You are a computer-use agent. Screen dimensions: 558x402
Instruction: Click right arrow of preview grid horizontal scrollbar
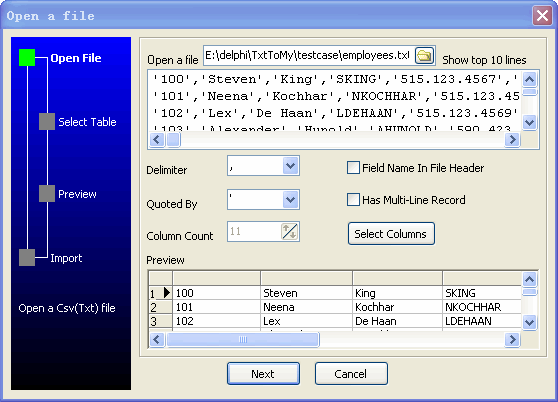point(512,339)
